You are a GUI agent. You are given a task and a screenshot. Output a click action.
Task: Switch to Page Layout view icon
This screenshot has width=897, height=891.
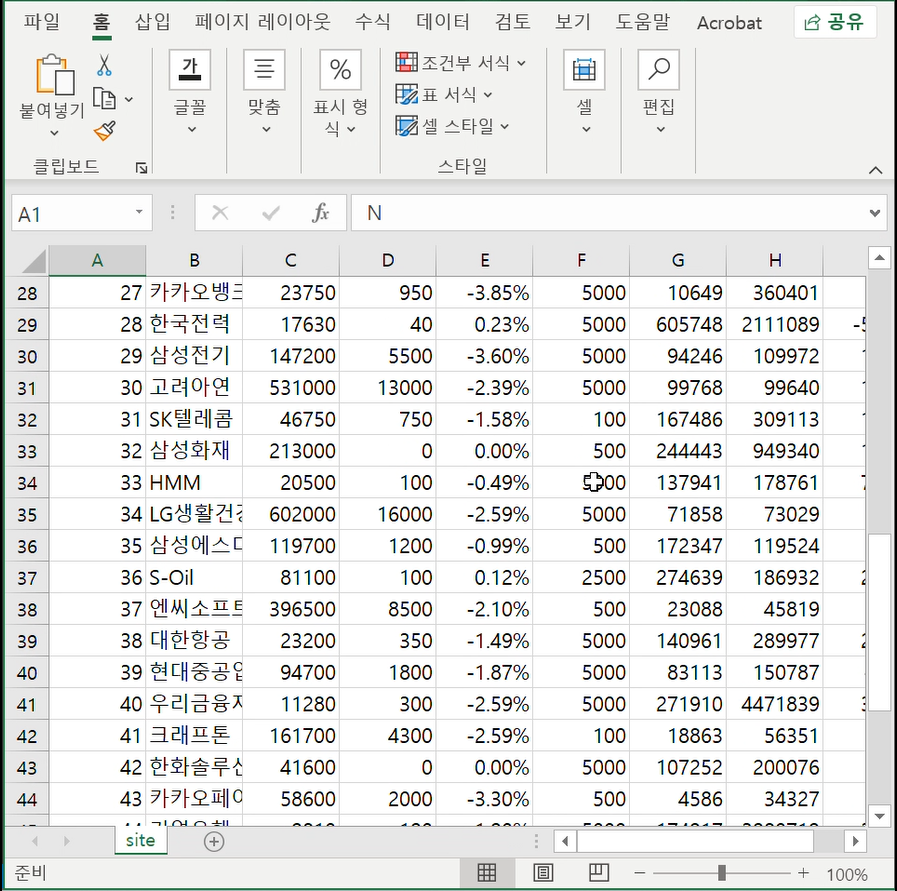pos(542,873)
